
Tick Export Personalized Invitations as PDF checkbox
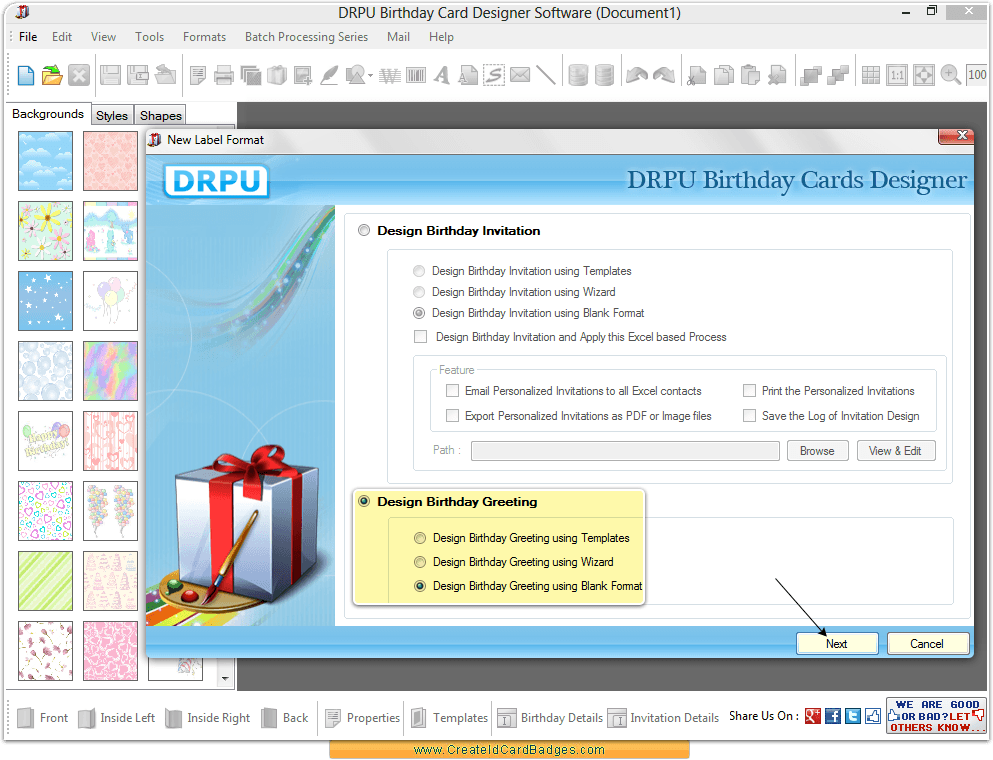click(x=452, y=416)
